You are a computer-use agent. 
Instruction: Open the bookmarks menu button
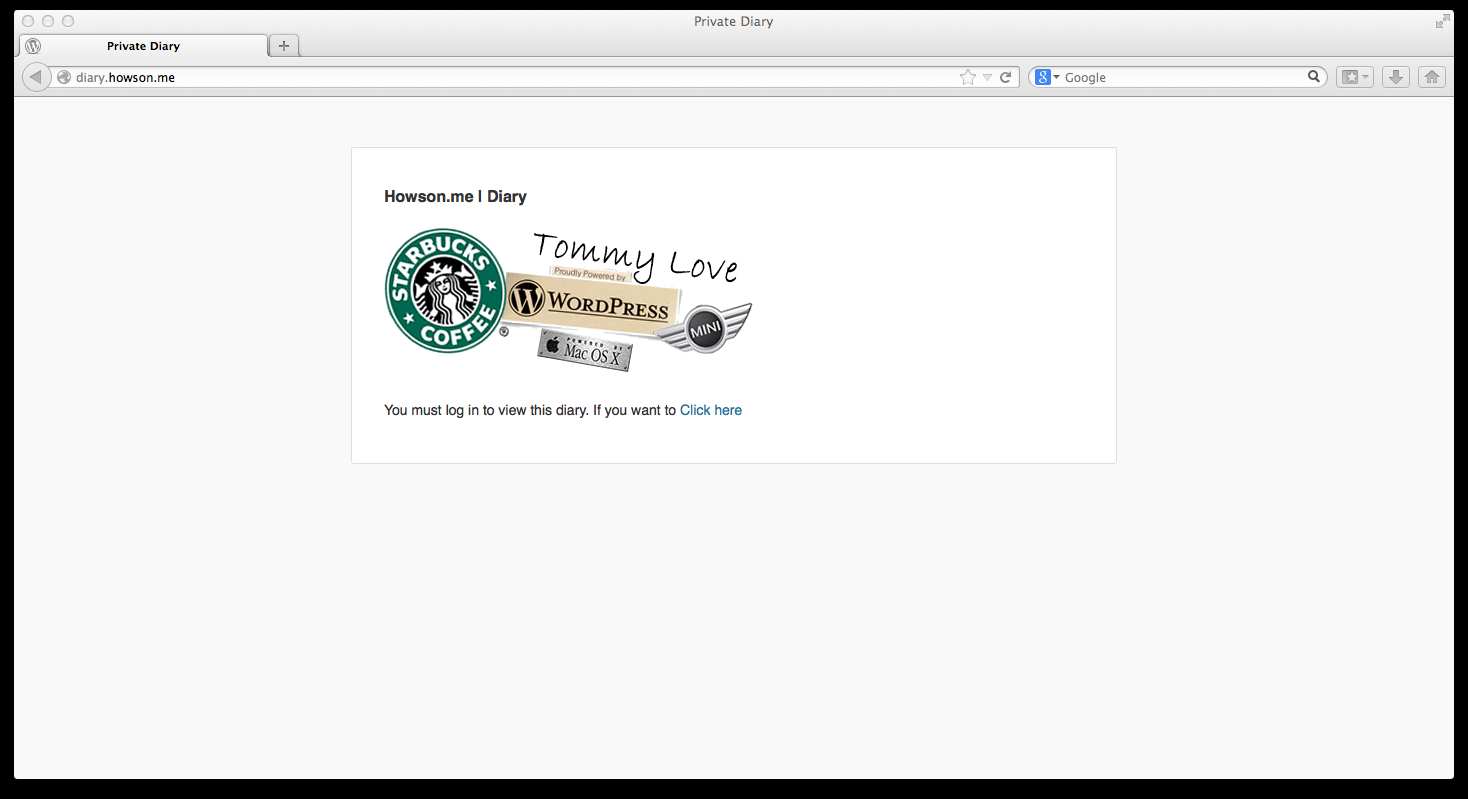click(1355, 77)
